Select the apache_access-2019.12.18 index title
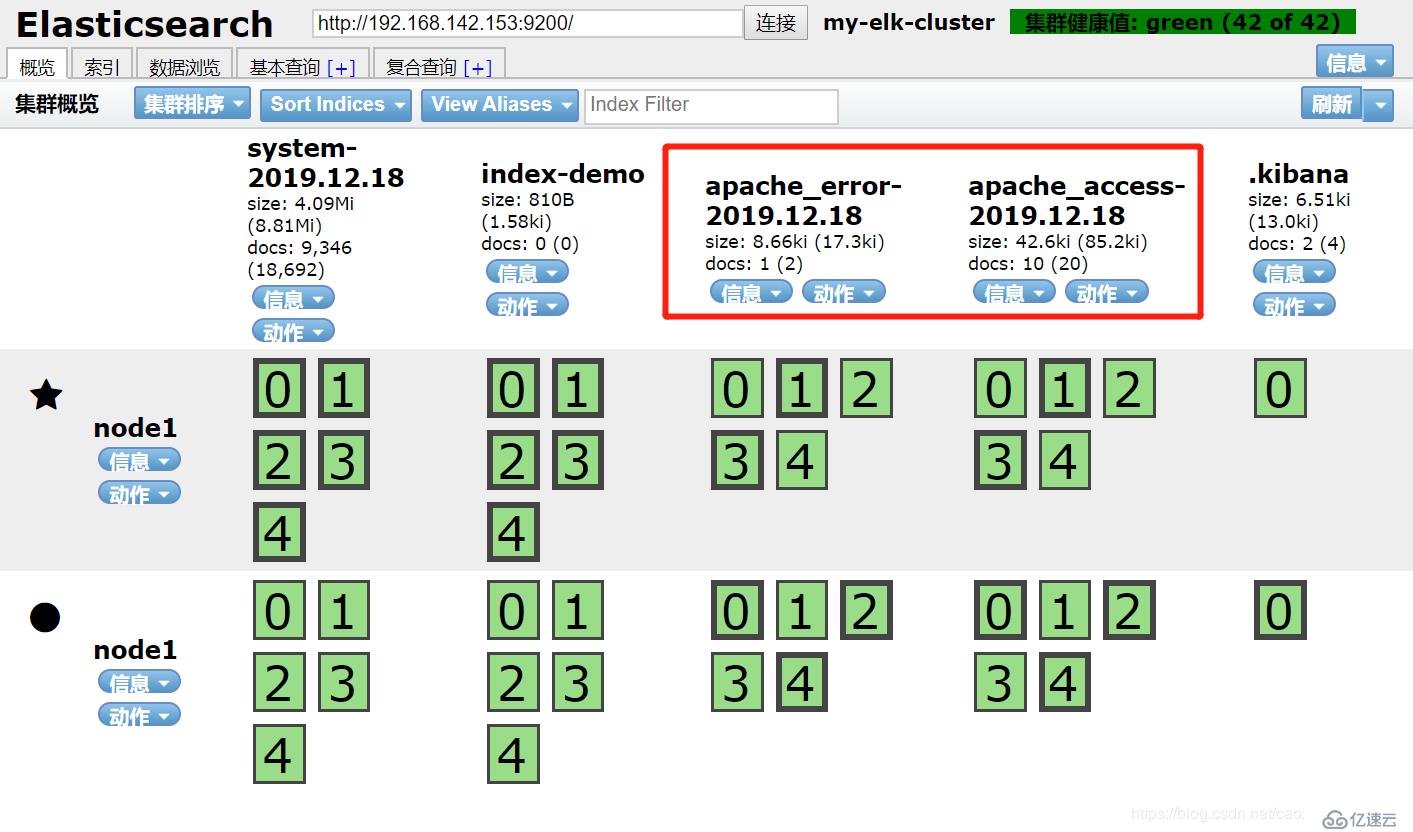This screenshot has height=832, width=1413. (x=1077, y=200)
